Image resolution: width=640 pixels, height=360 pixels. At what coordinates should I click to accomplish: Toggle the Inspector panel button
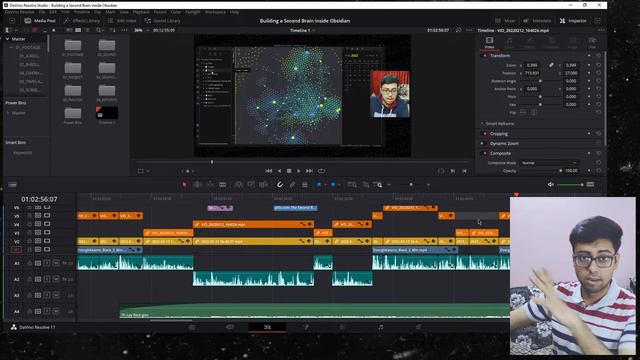[573, 20]
